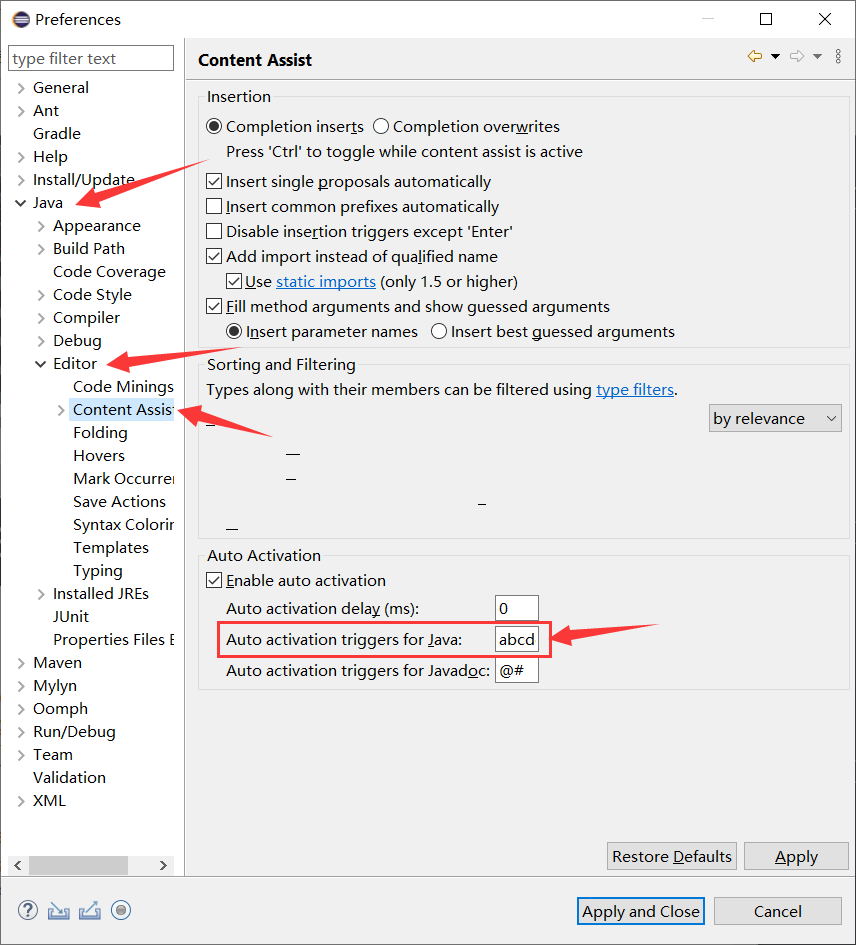This screenshot has height=945, width=856.
Task: Click the tree's horizontal scrollbar
Action: tap(90, 865)
